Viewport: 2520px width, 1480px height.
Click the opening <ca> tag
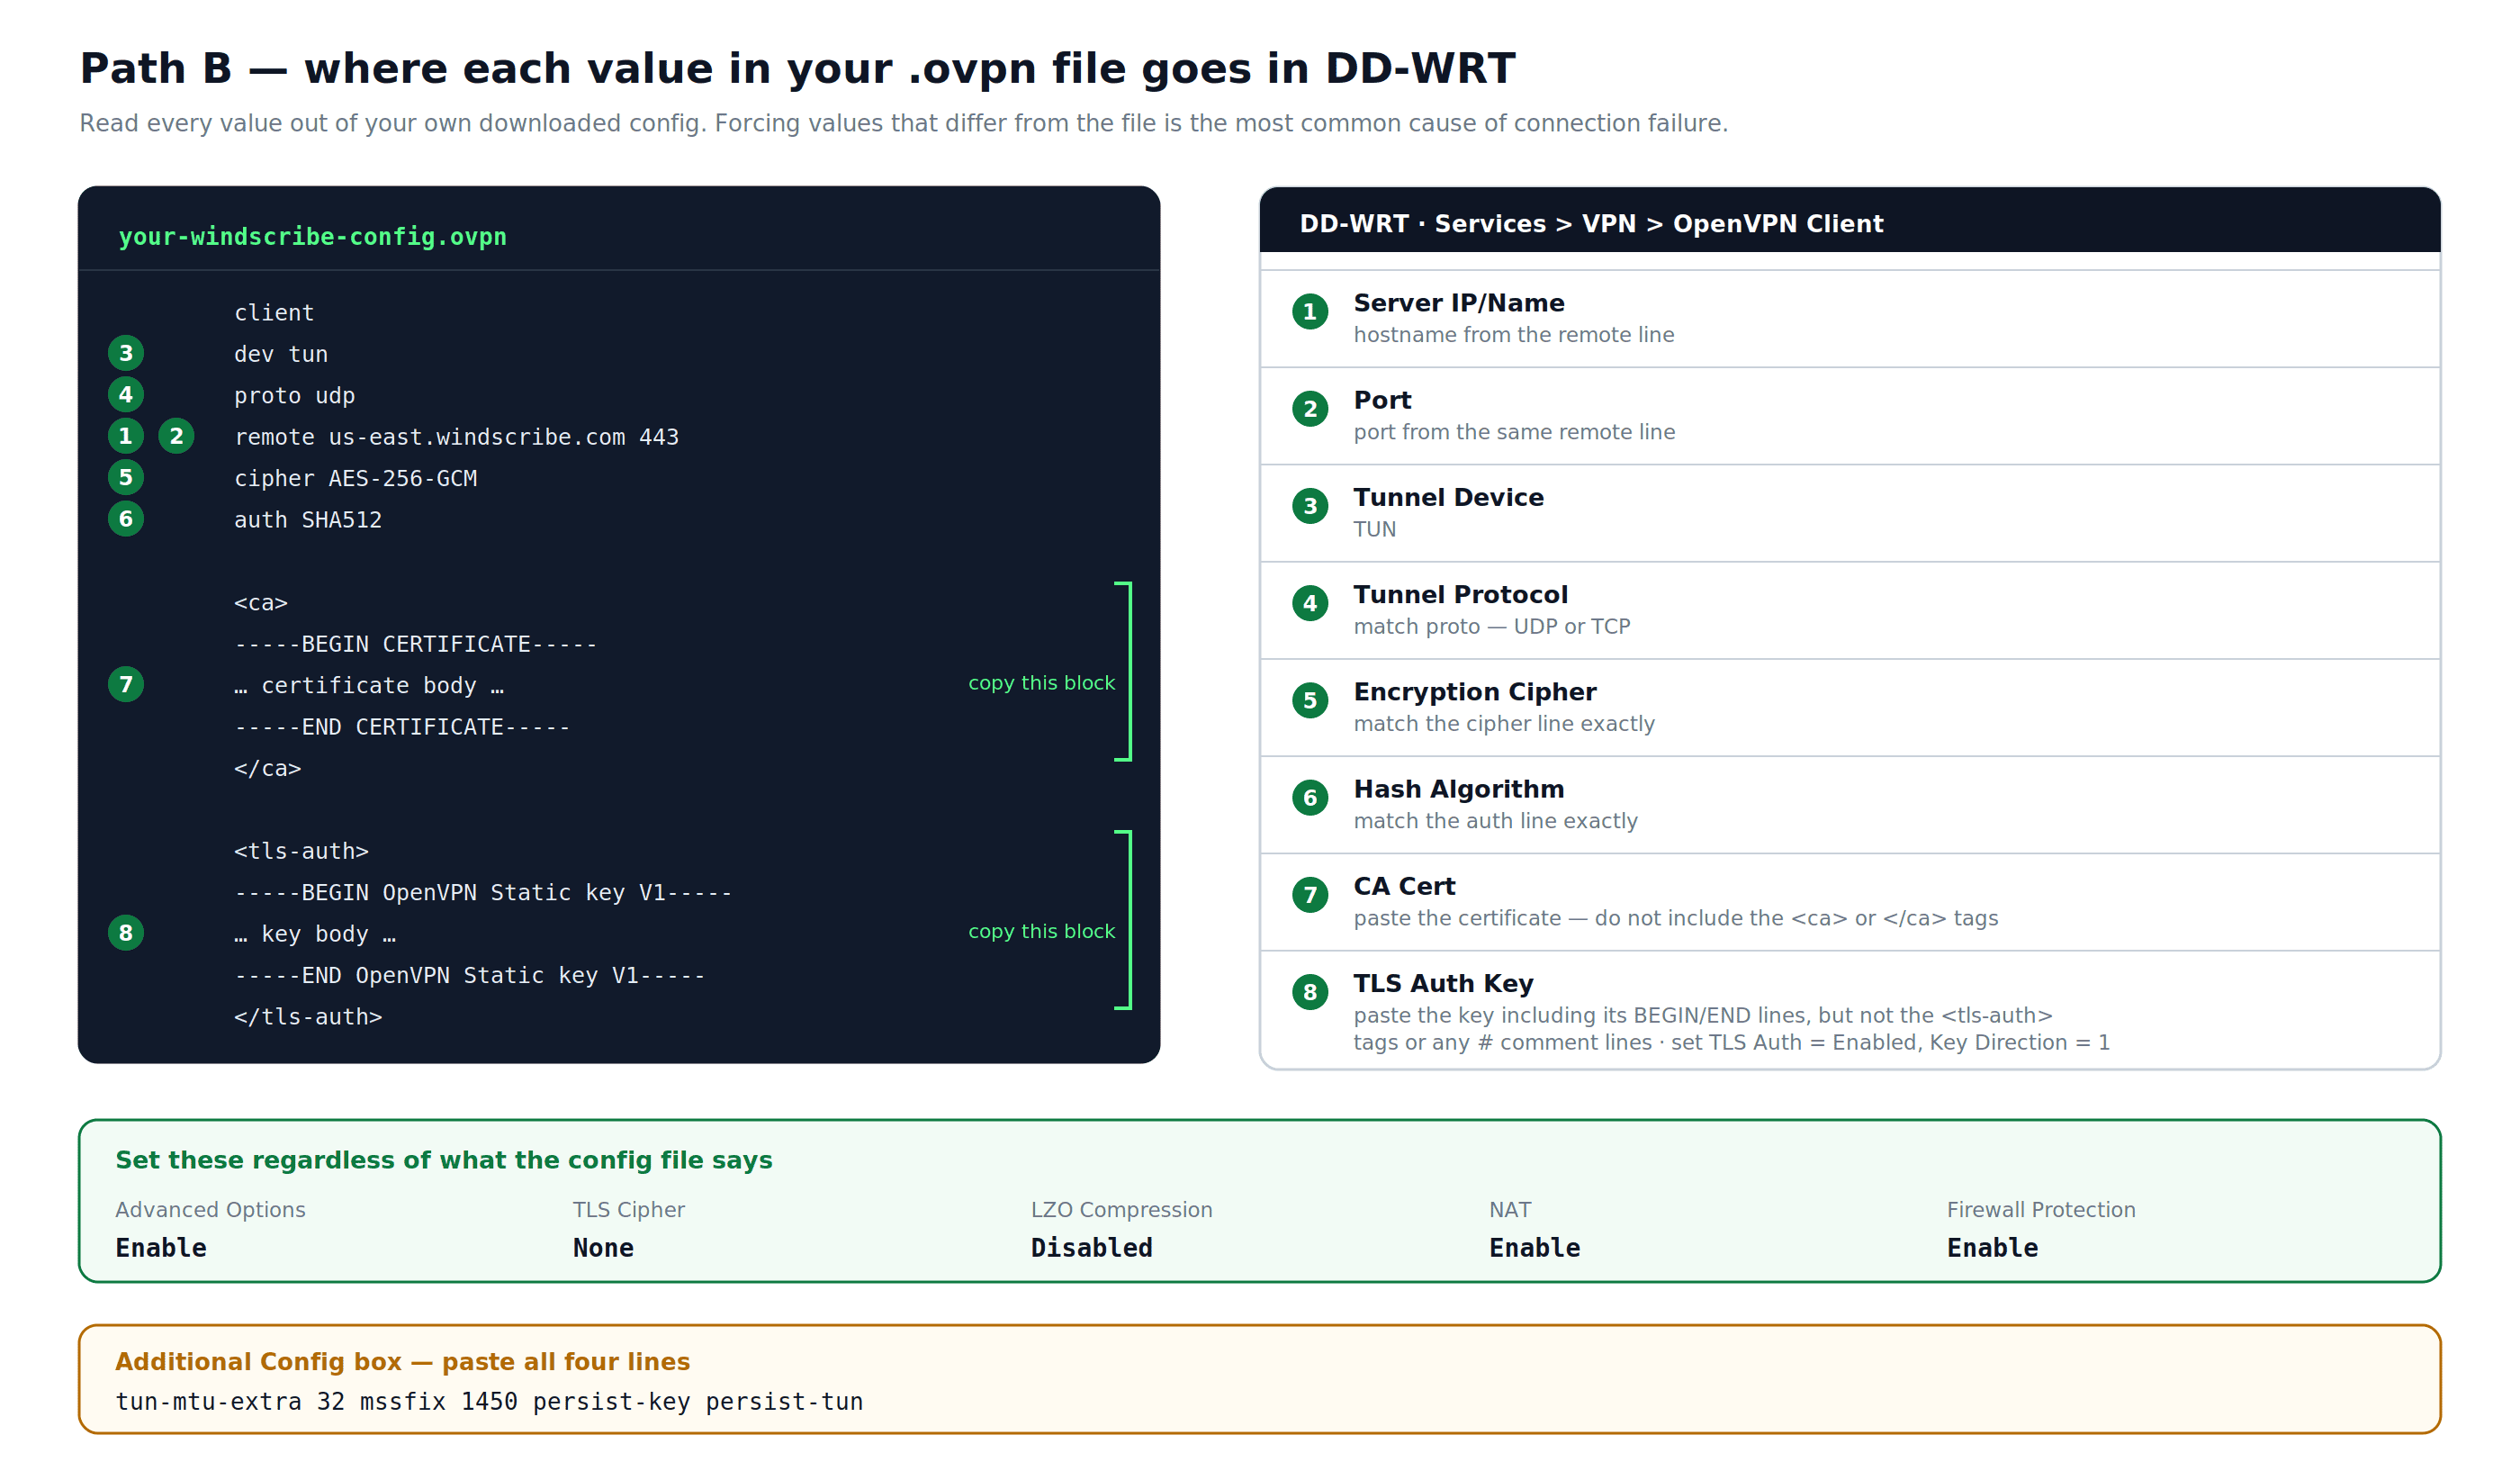tap(261, 603)
